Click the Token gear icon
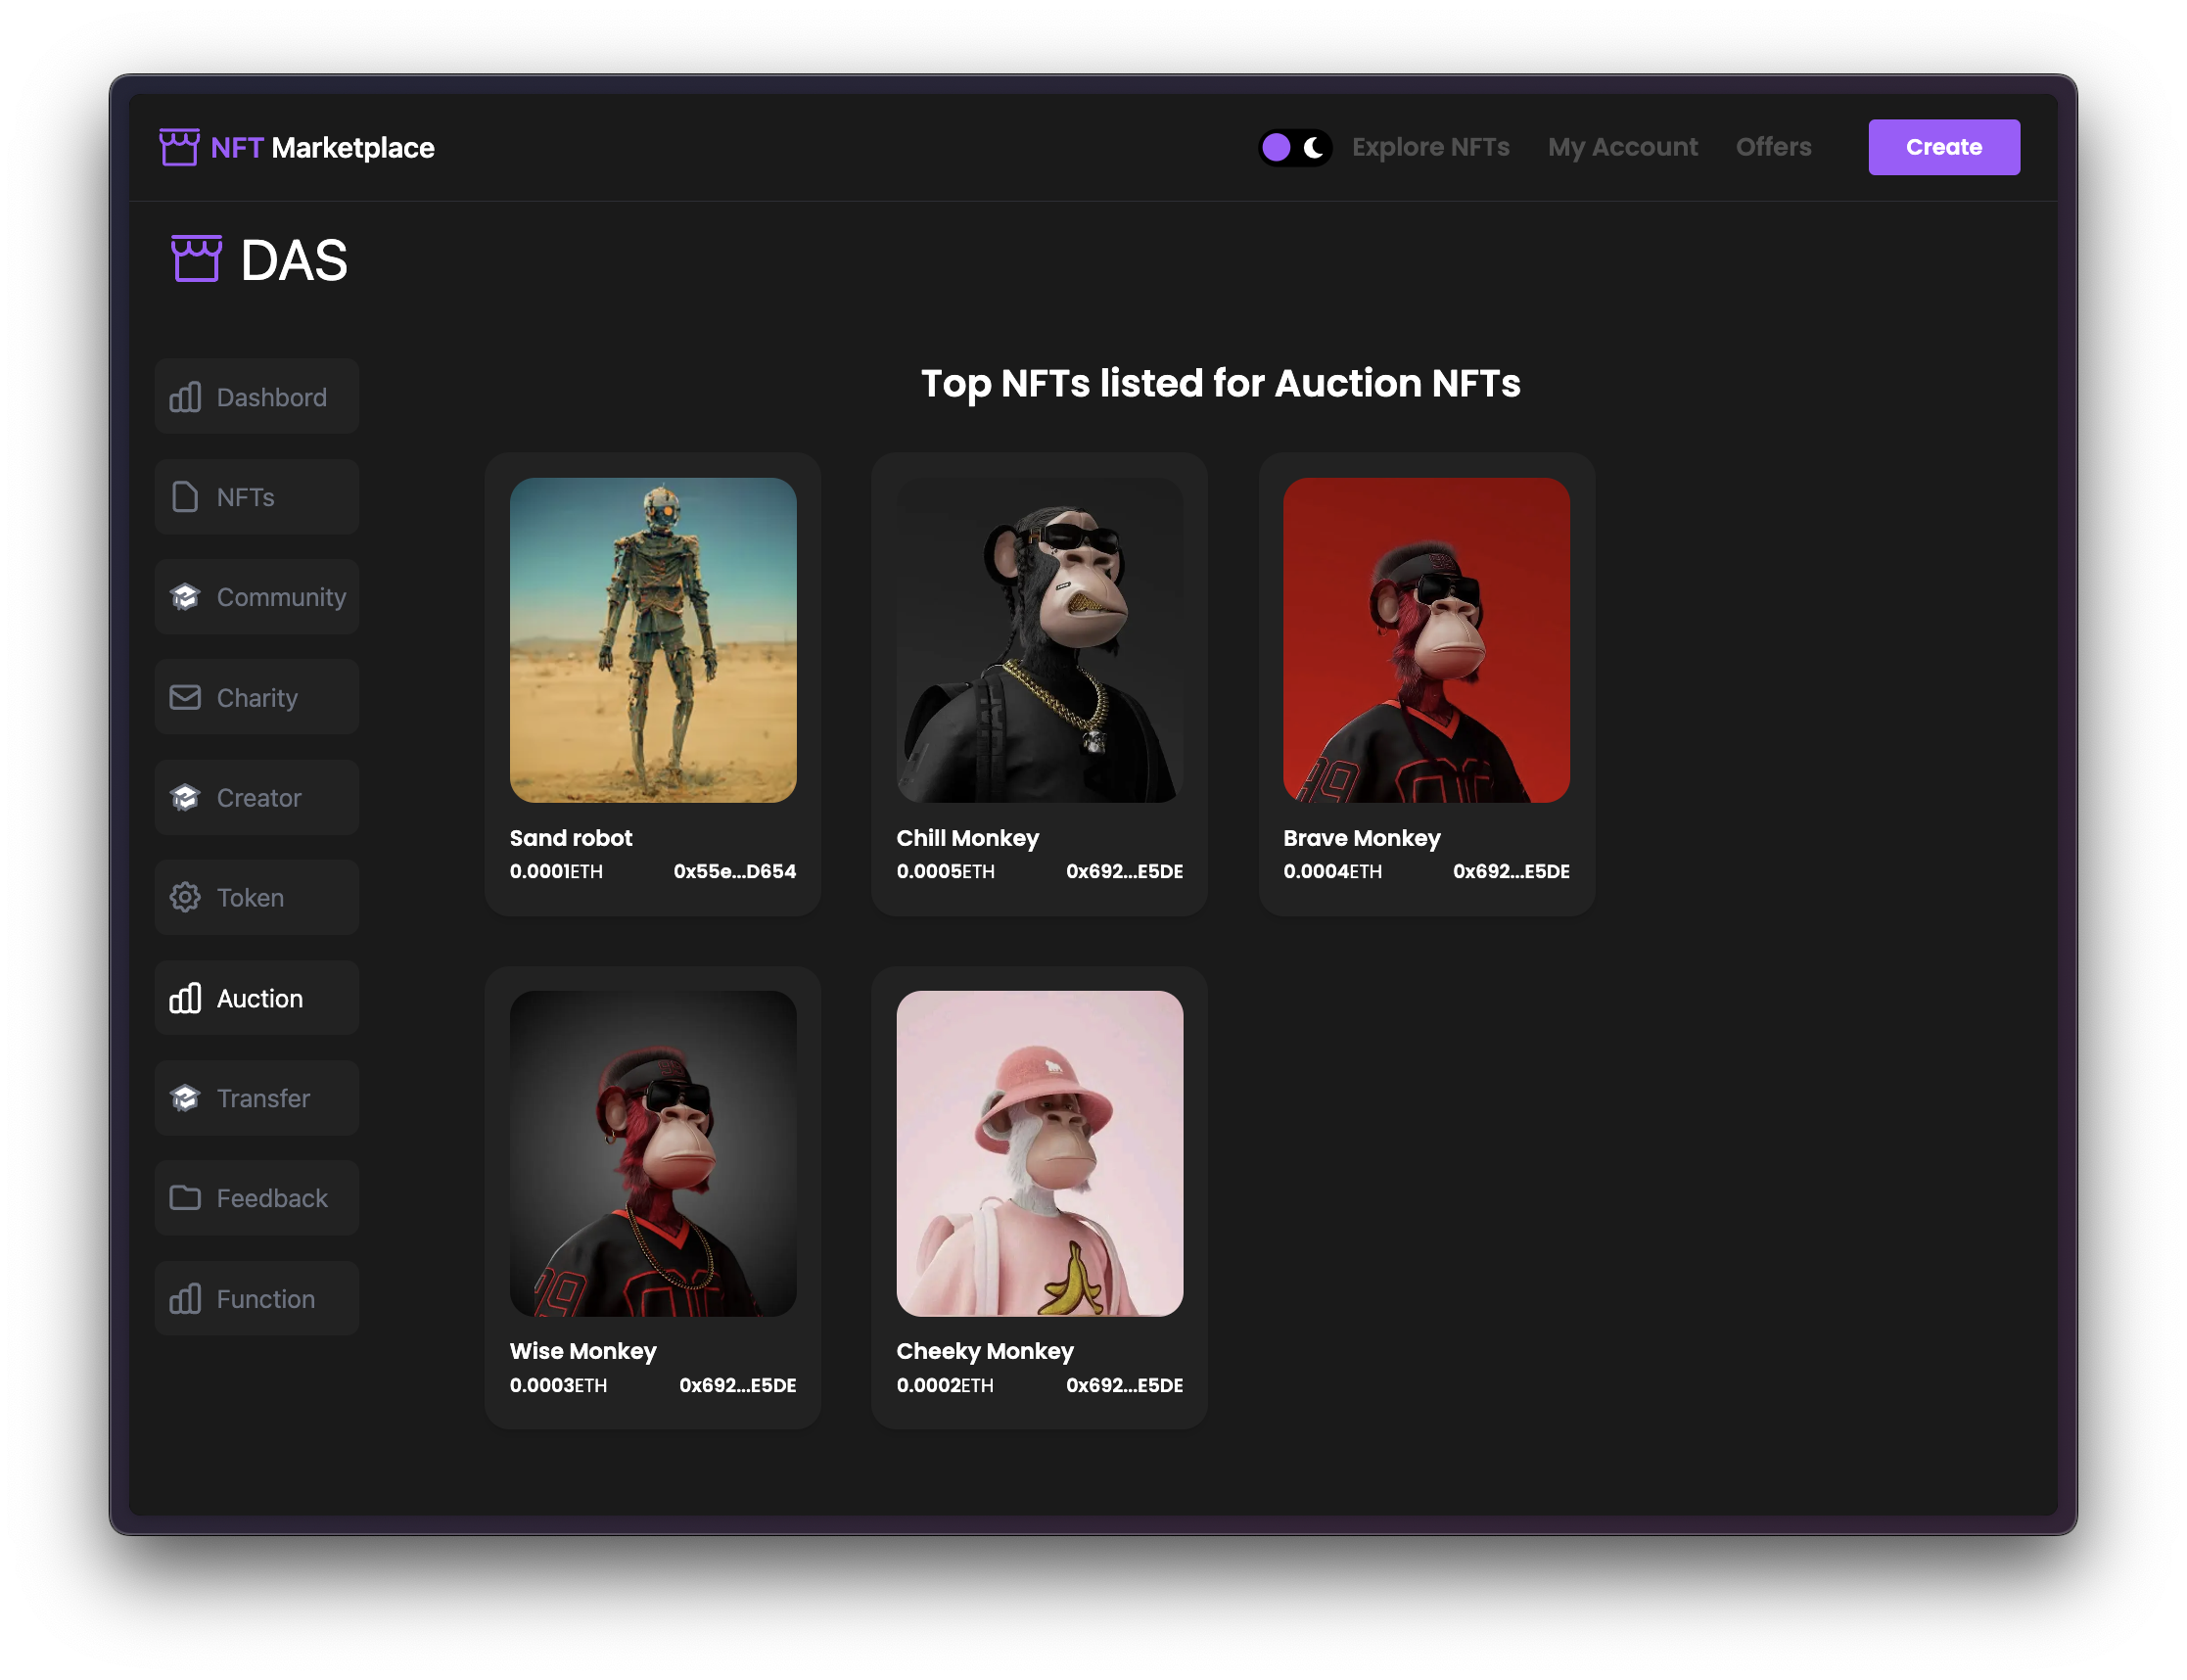The image size is (2187, 1680). pos(185,897)
